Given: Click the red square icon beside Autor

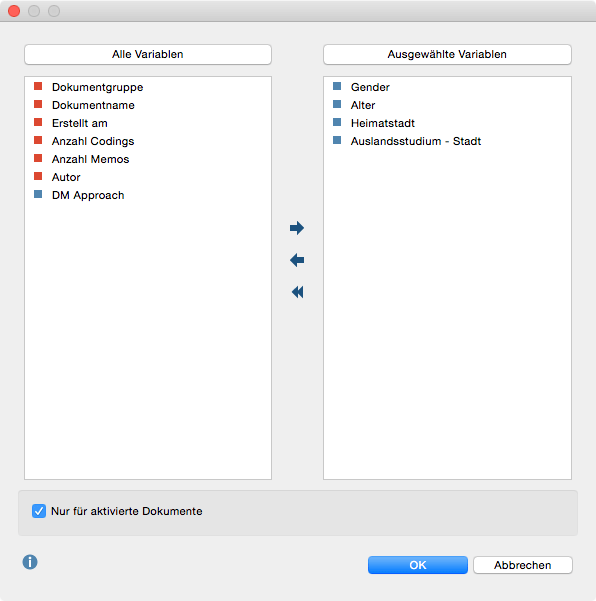Looking at the screenshot, I should [x=38, y=176].
